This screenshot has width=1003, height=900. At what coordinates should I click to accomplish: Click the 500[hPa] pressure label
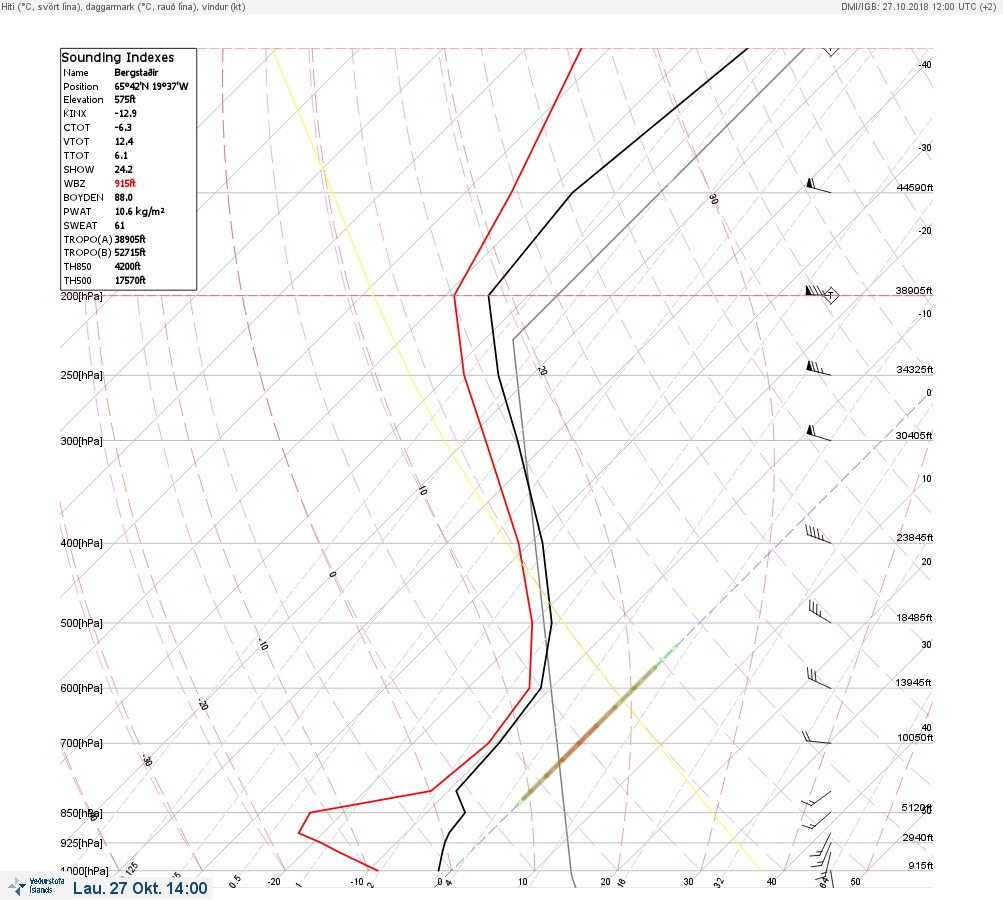click(x=81, y=623)
